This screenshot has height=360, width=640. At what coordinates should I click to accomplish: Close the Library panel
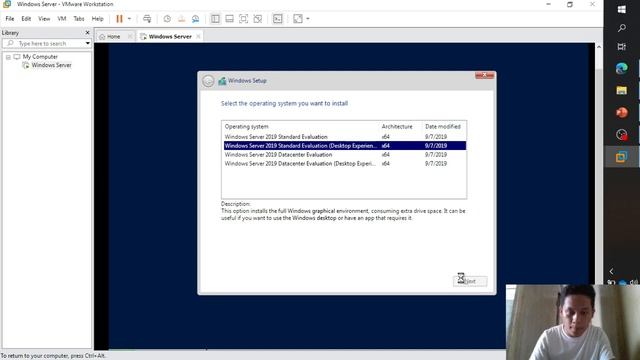point(87,33)
